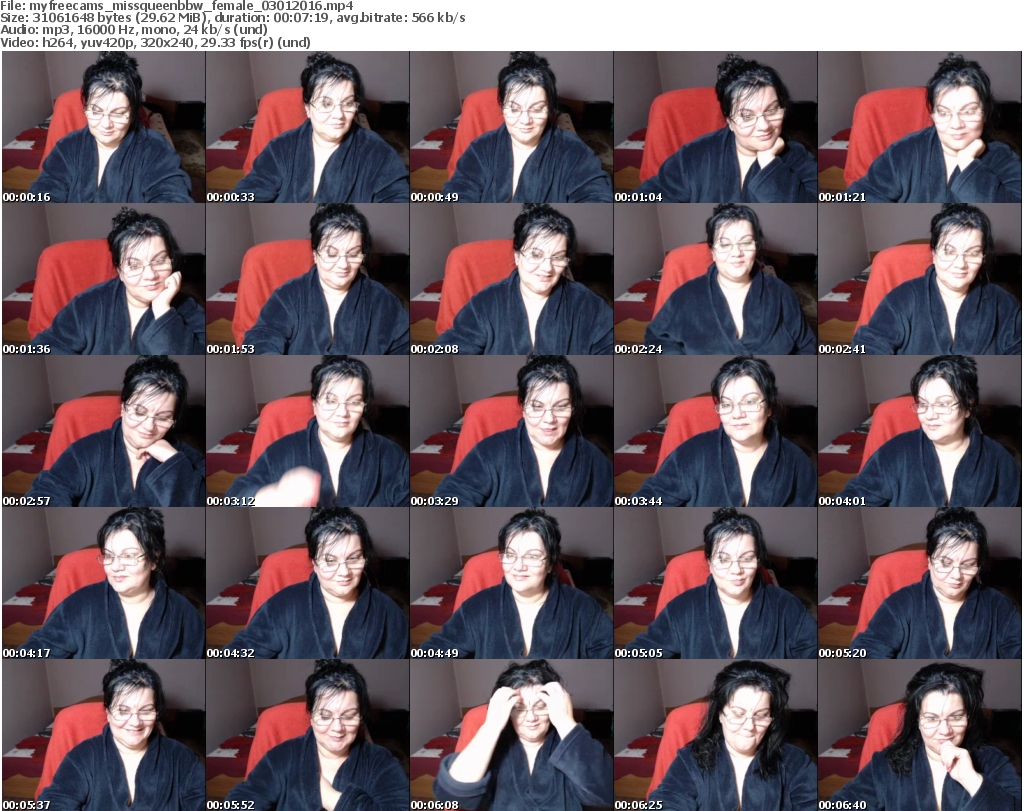This screenshot has width=1024, height=811.
Task: Click the 'Video: h264, yuv420p' info line
Action: pyautogui.click(x=155, y=43)
